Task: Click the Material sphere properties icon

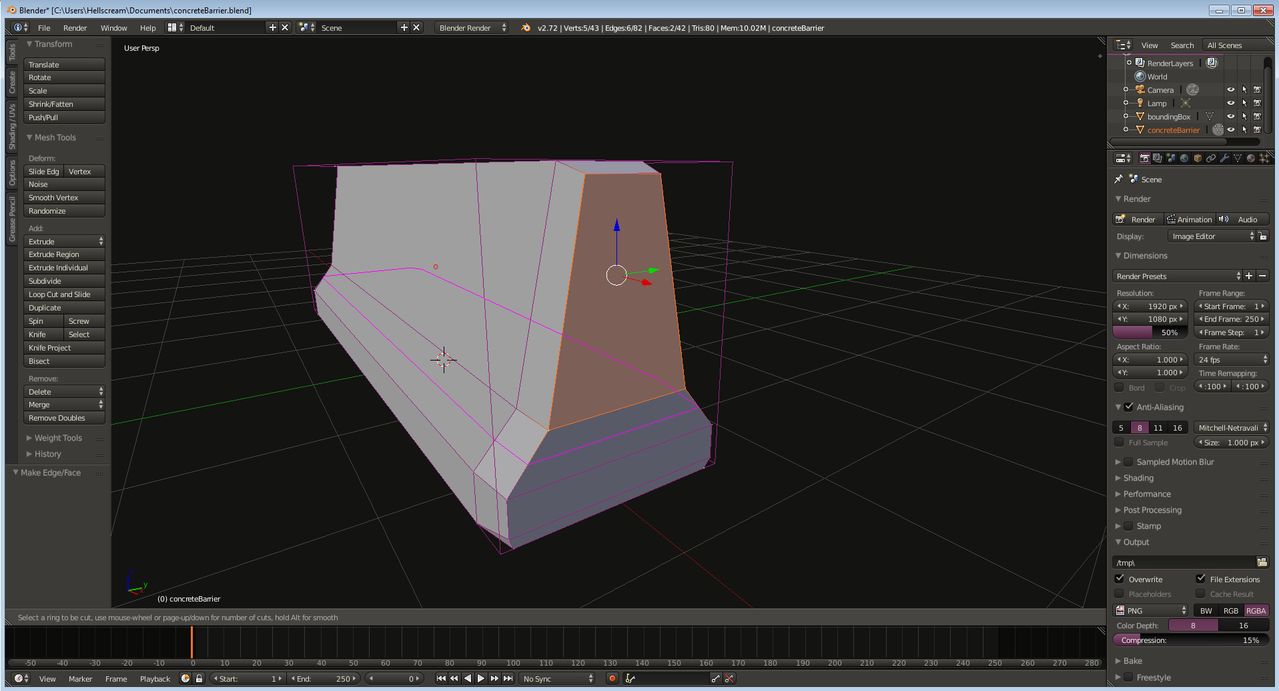Action: pyautogui.click(x=1249, y=158)
